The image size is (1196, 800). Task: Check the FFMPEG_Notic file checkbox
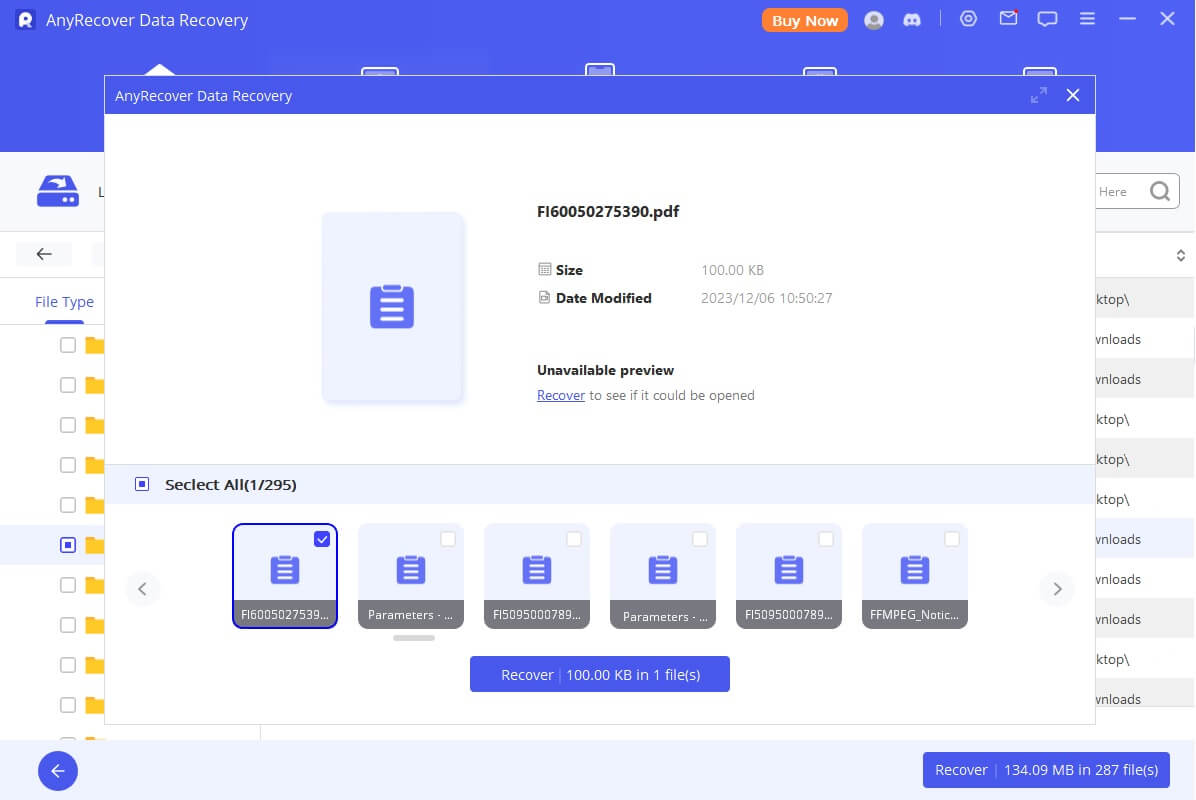pos(952,538)
